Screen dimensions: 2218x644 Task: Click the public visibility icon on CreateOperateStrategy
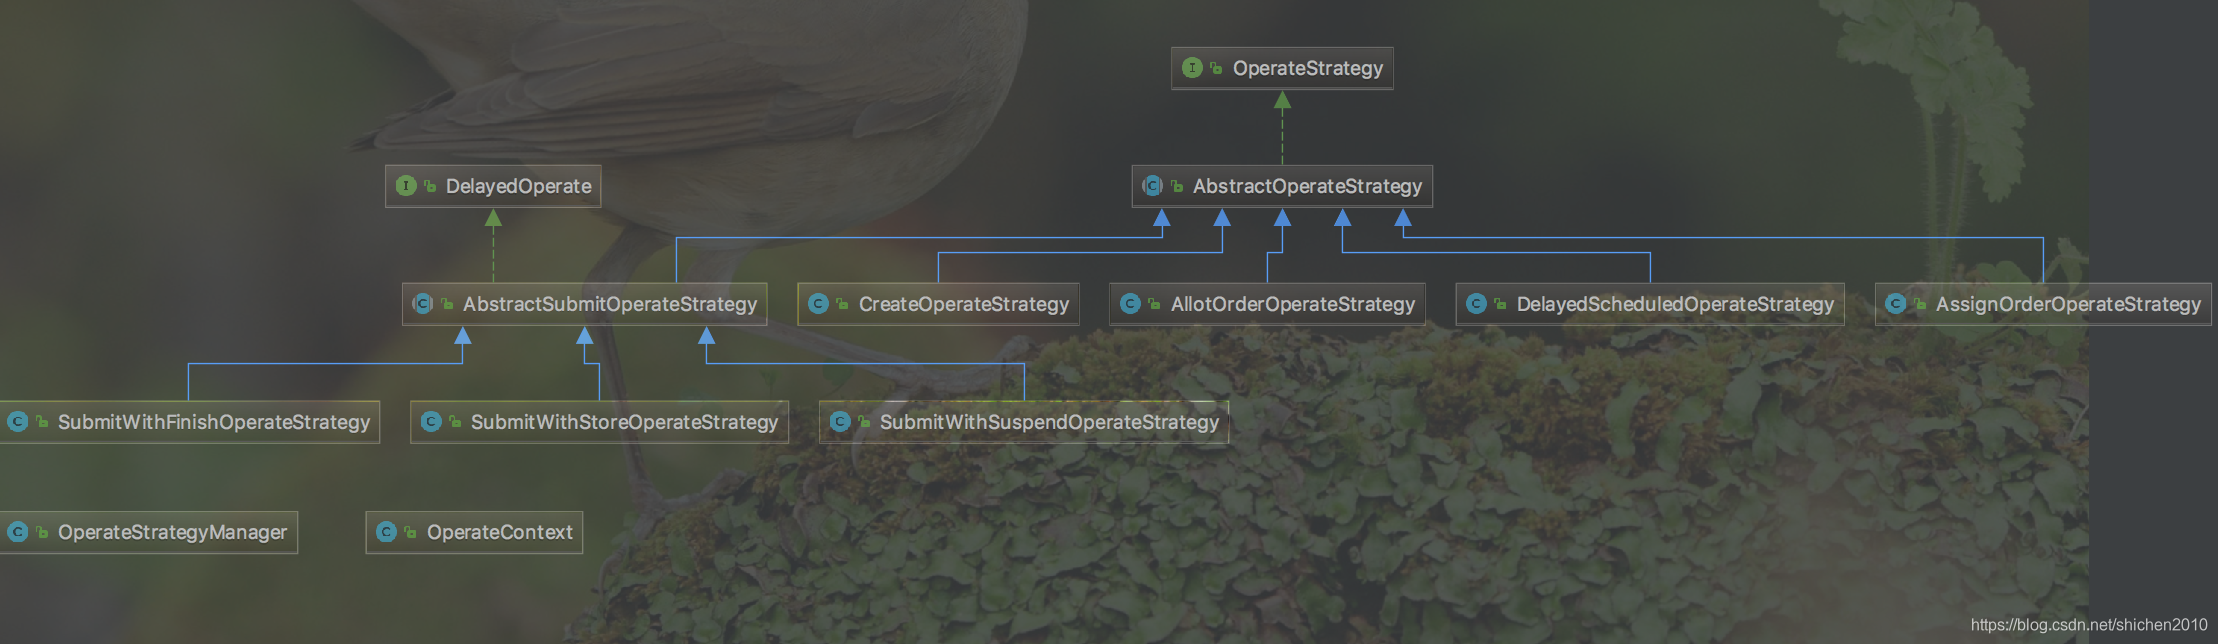(x=842, y=304)
